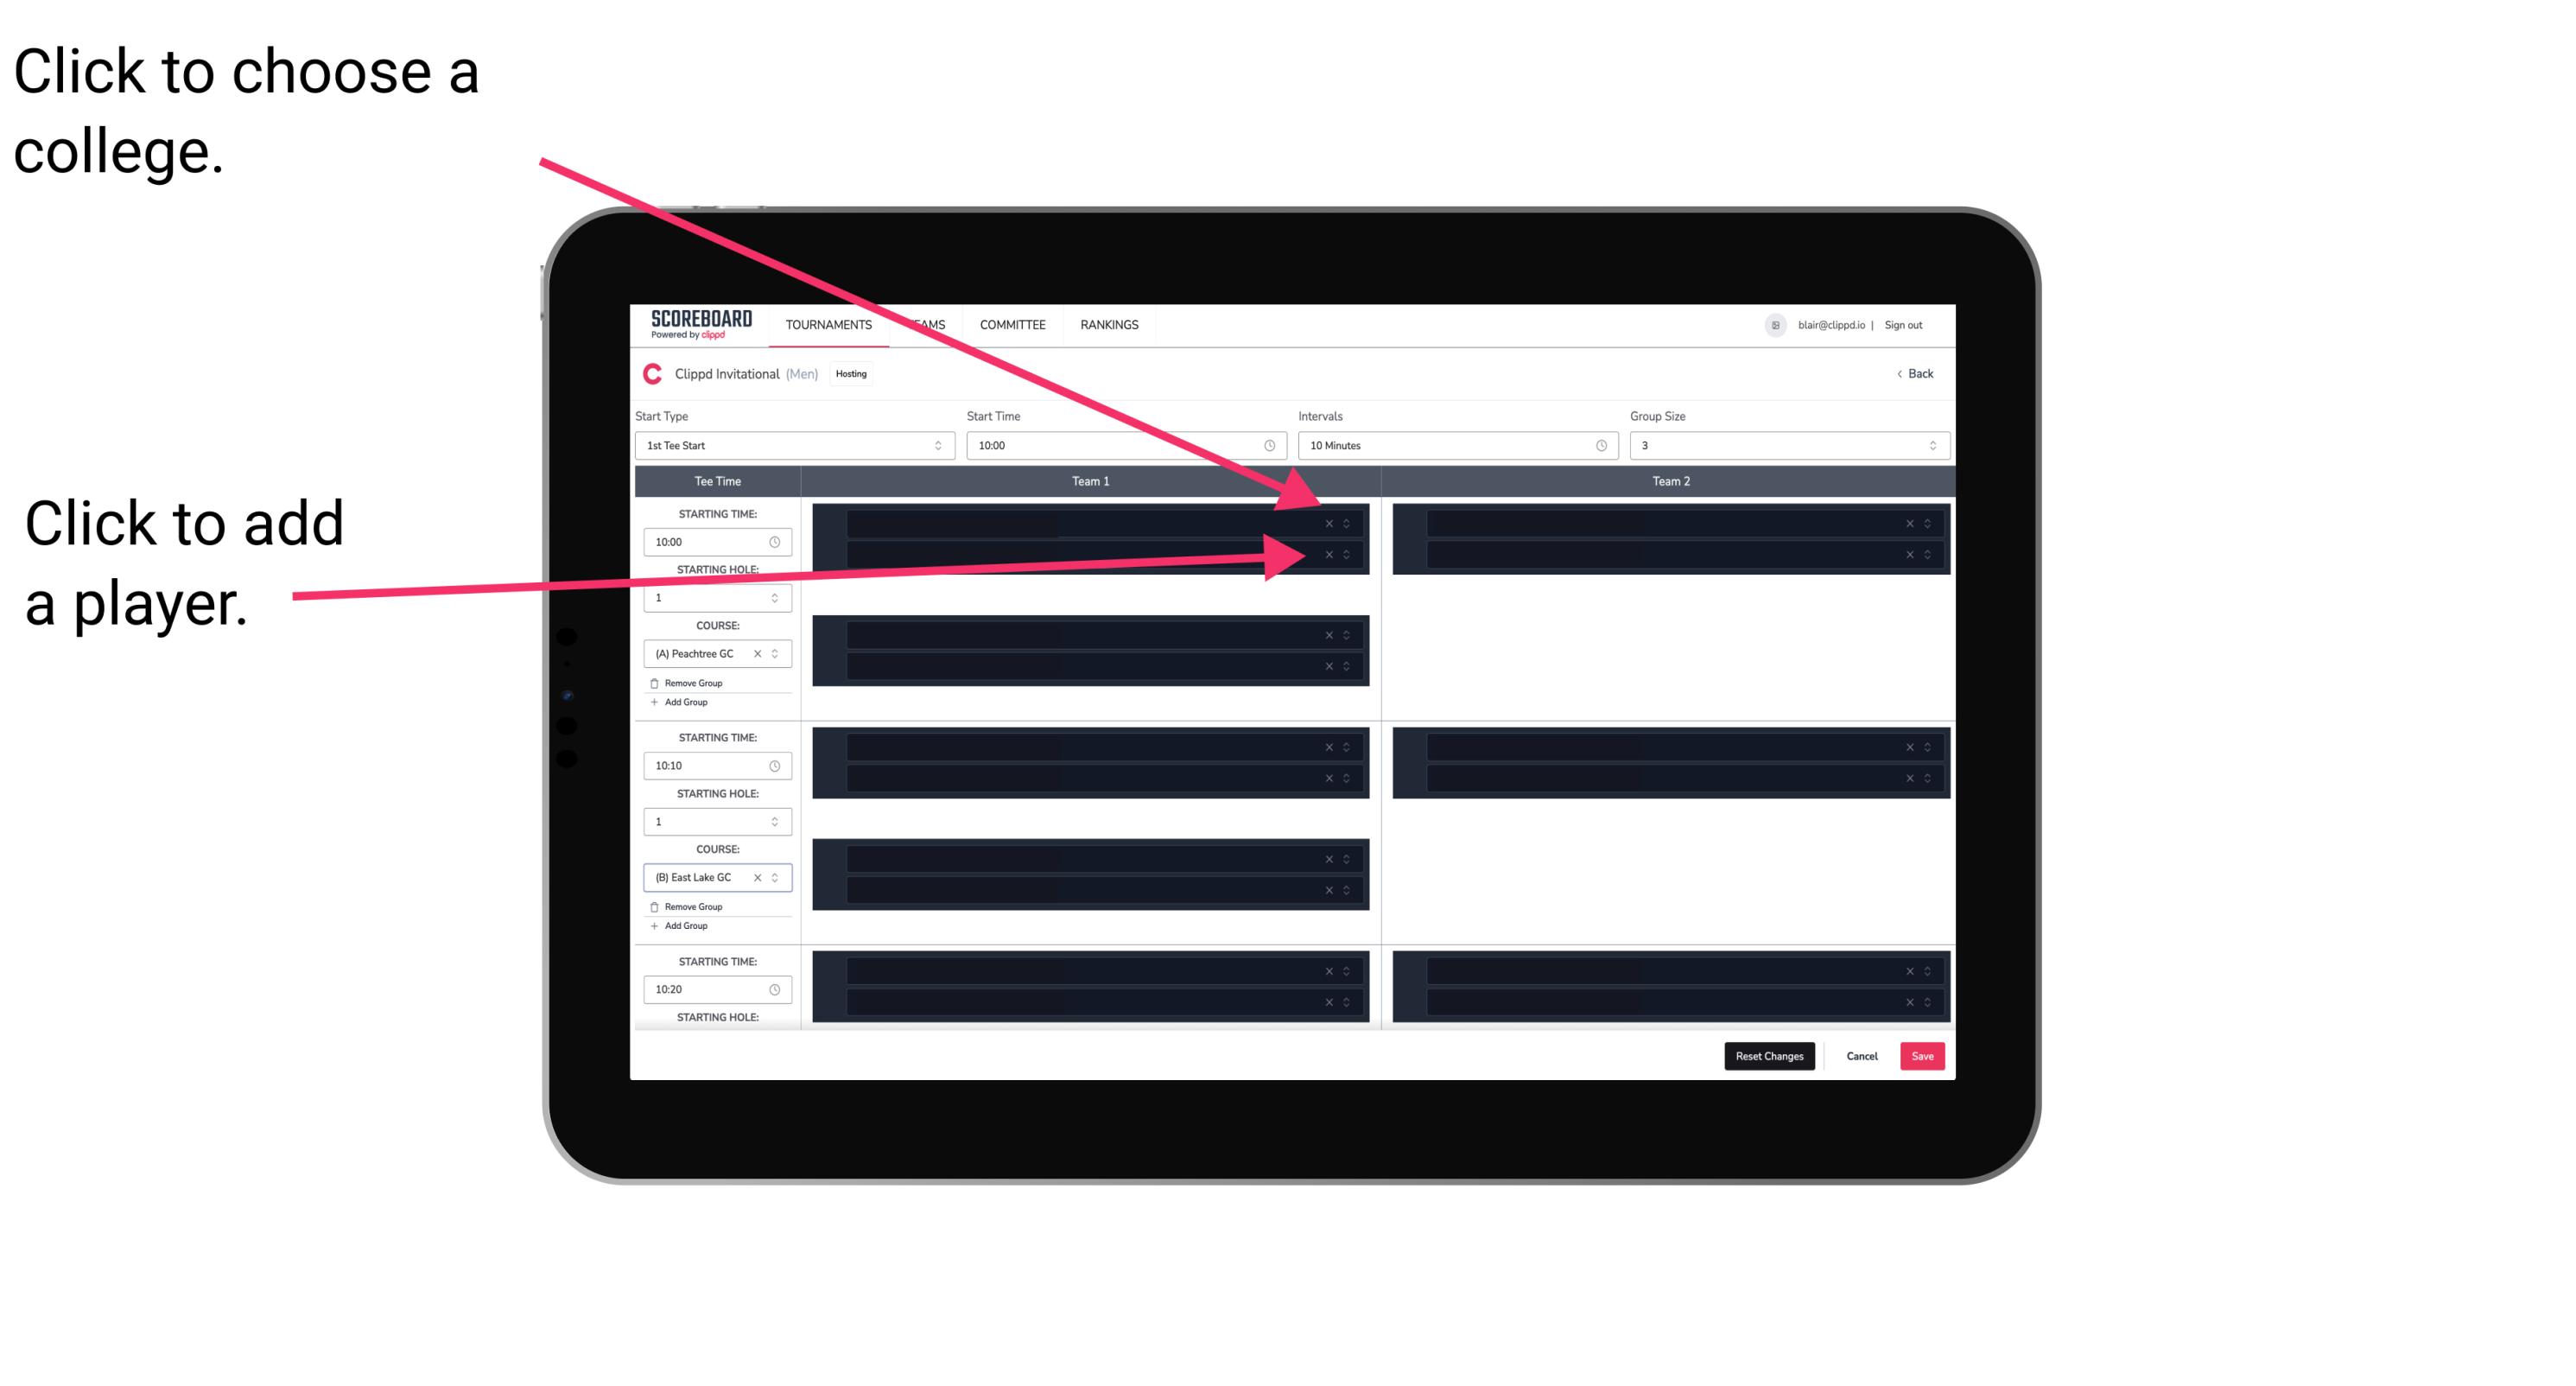
Task: Click the add group icon
Action: [x=653, y=702]
